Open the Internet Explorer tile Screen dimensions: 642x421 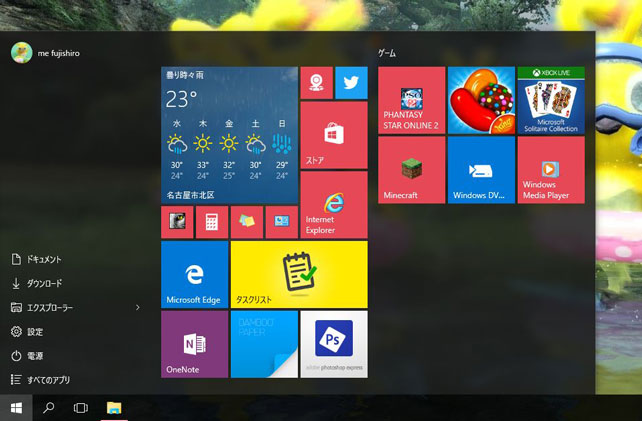pyautogui.click(x=333, y=204)
